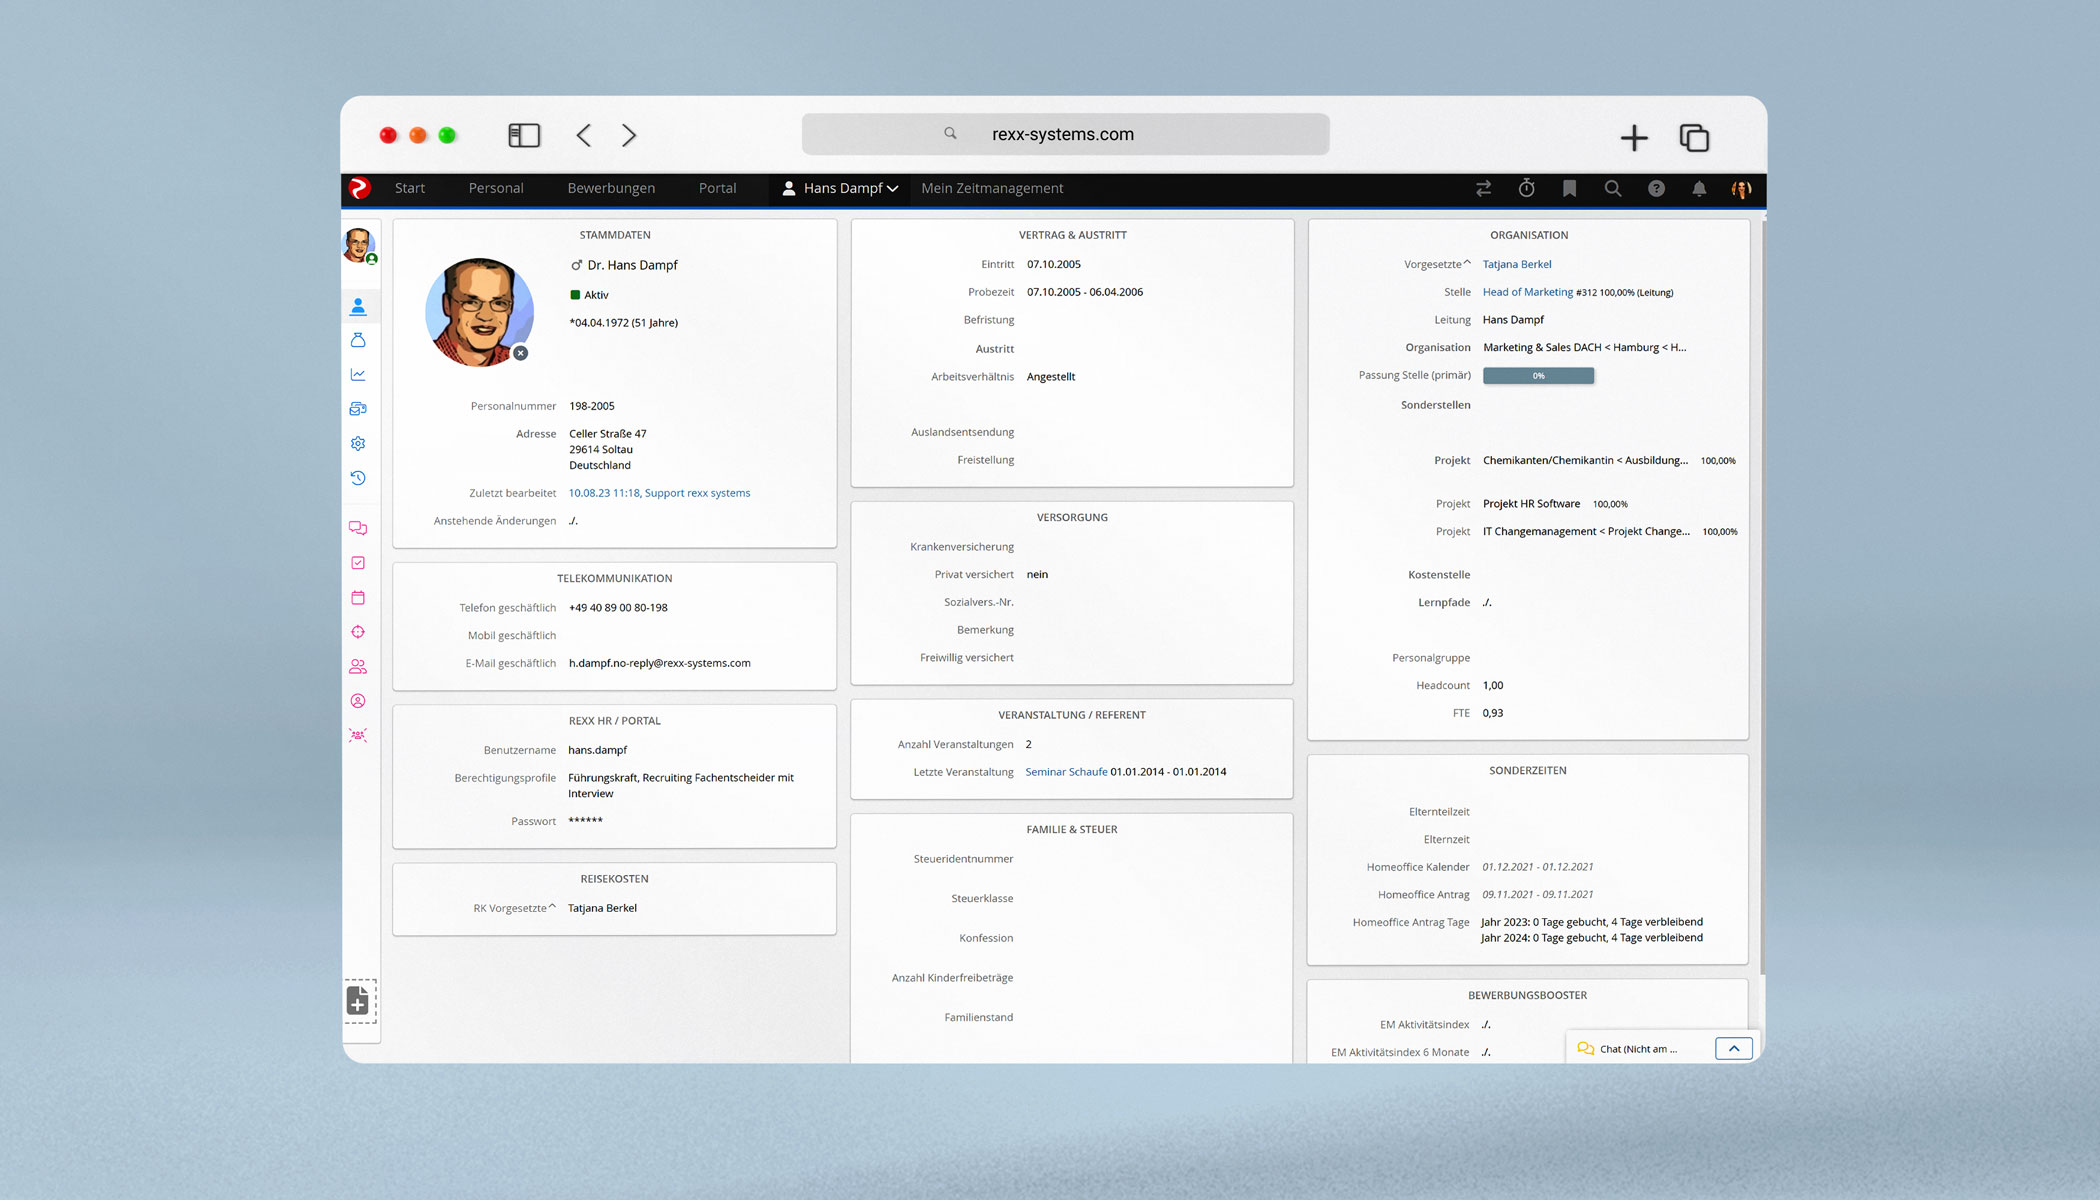Open the stopwatch time tracking icon

click(x=1526, y=188)
